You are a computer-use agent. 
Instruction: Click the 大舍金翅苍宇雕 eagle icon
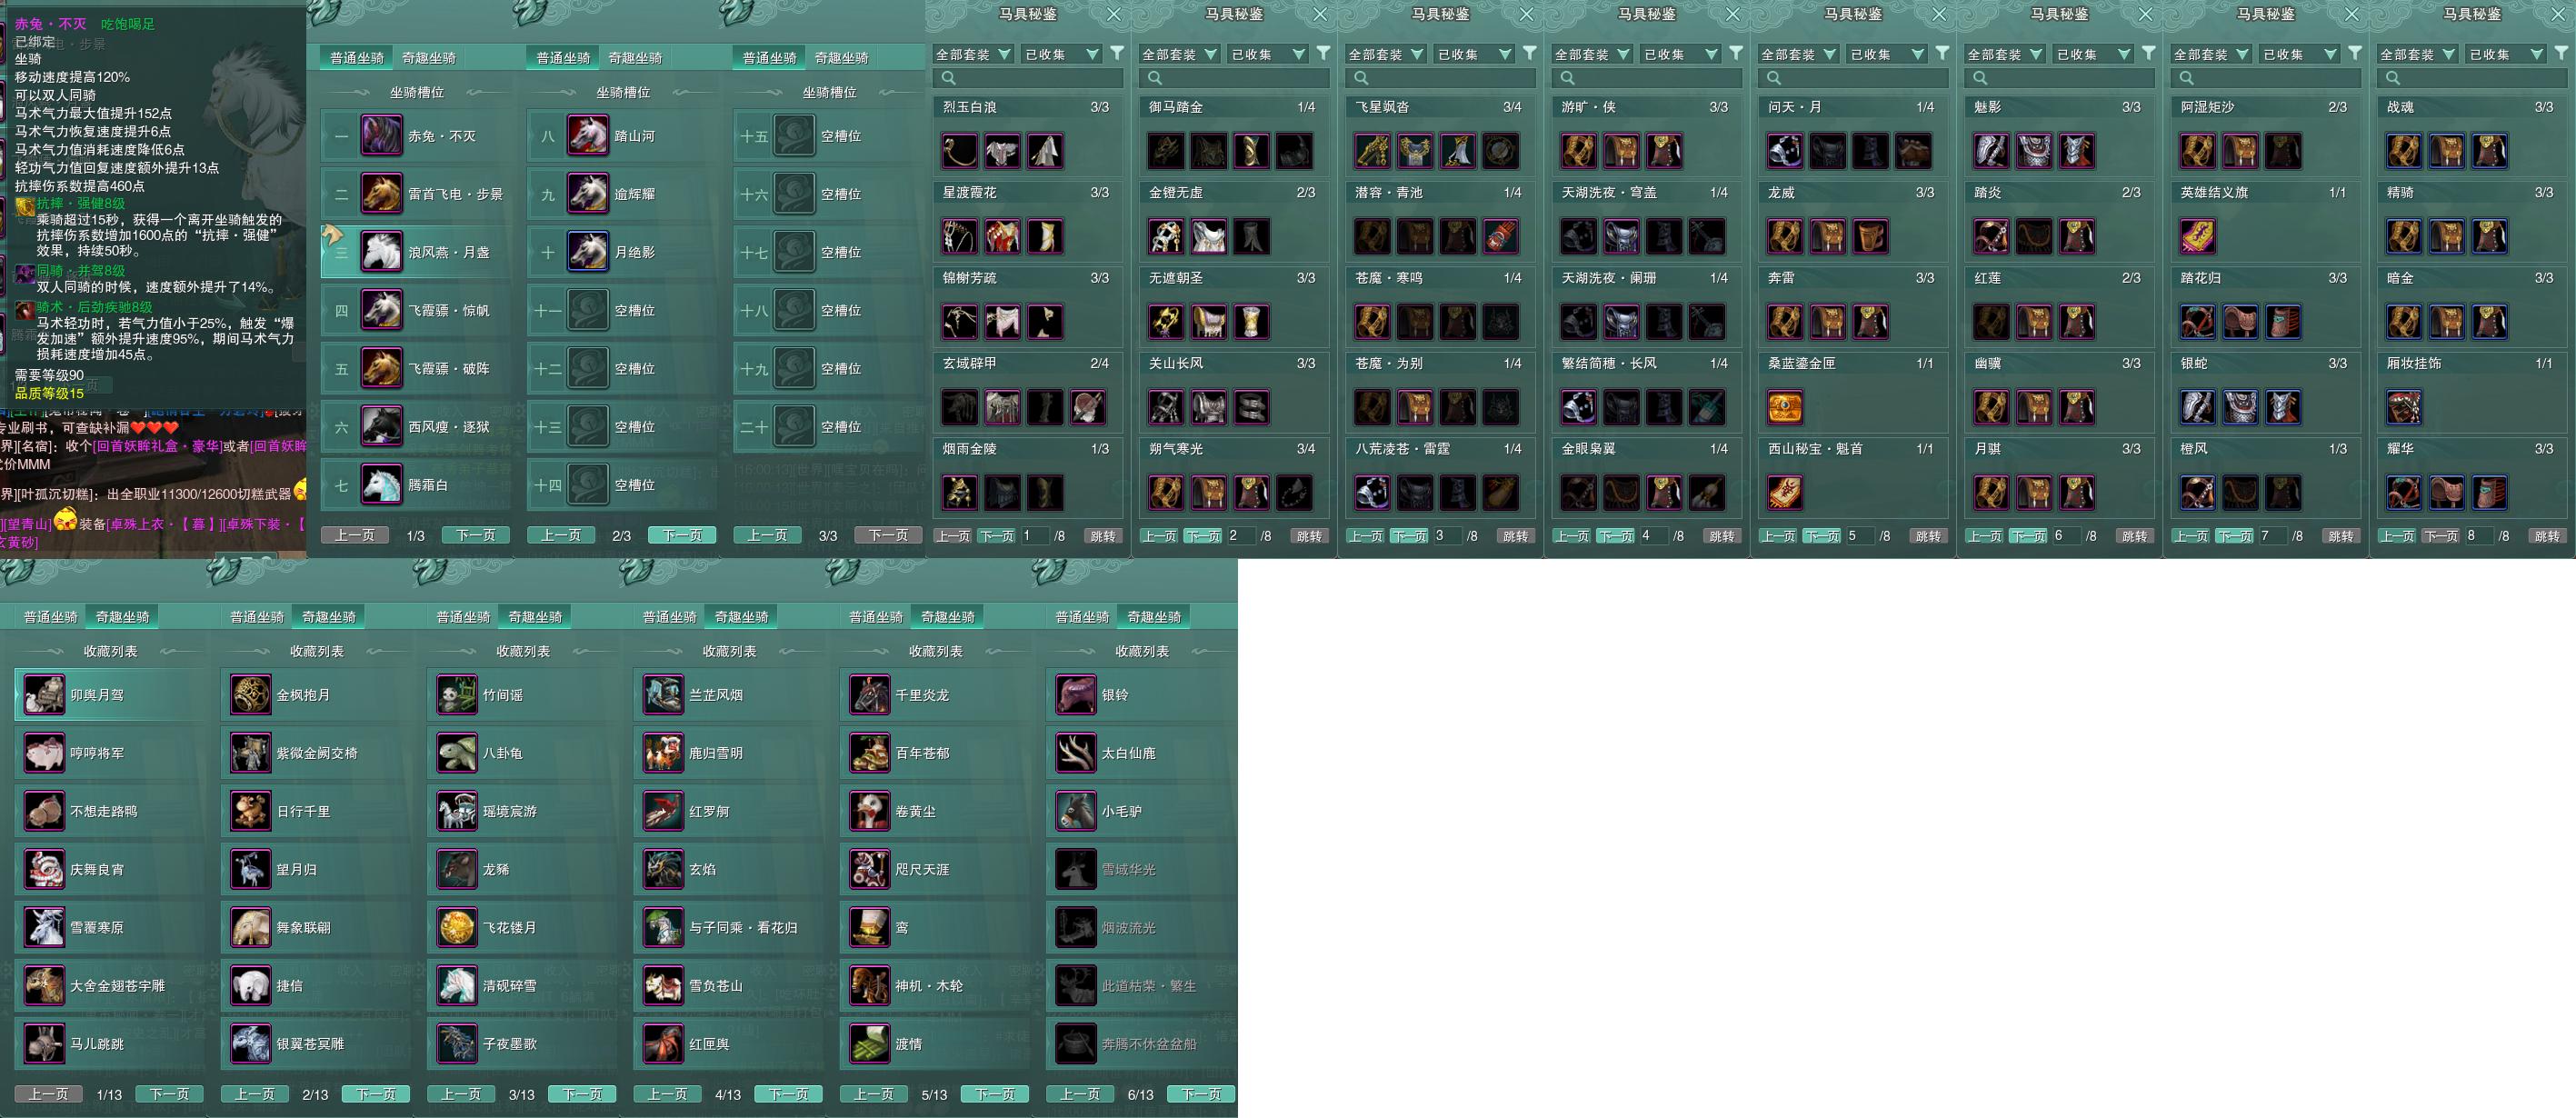click(44, 986)
